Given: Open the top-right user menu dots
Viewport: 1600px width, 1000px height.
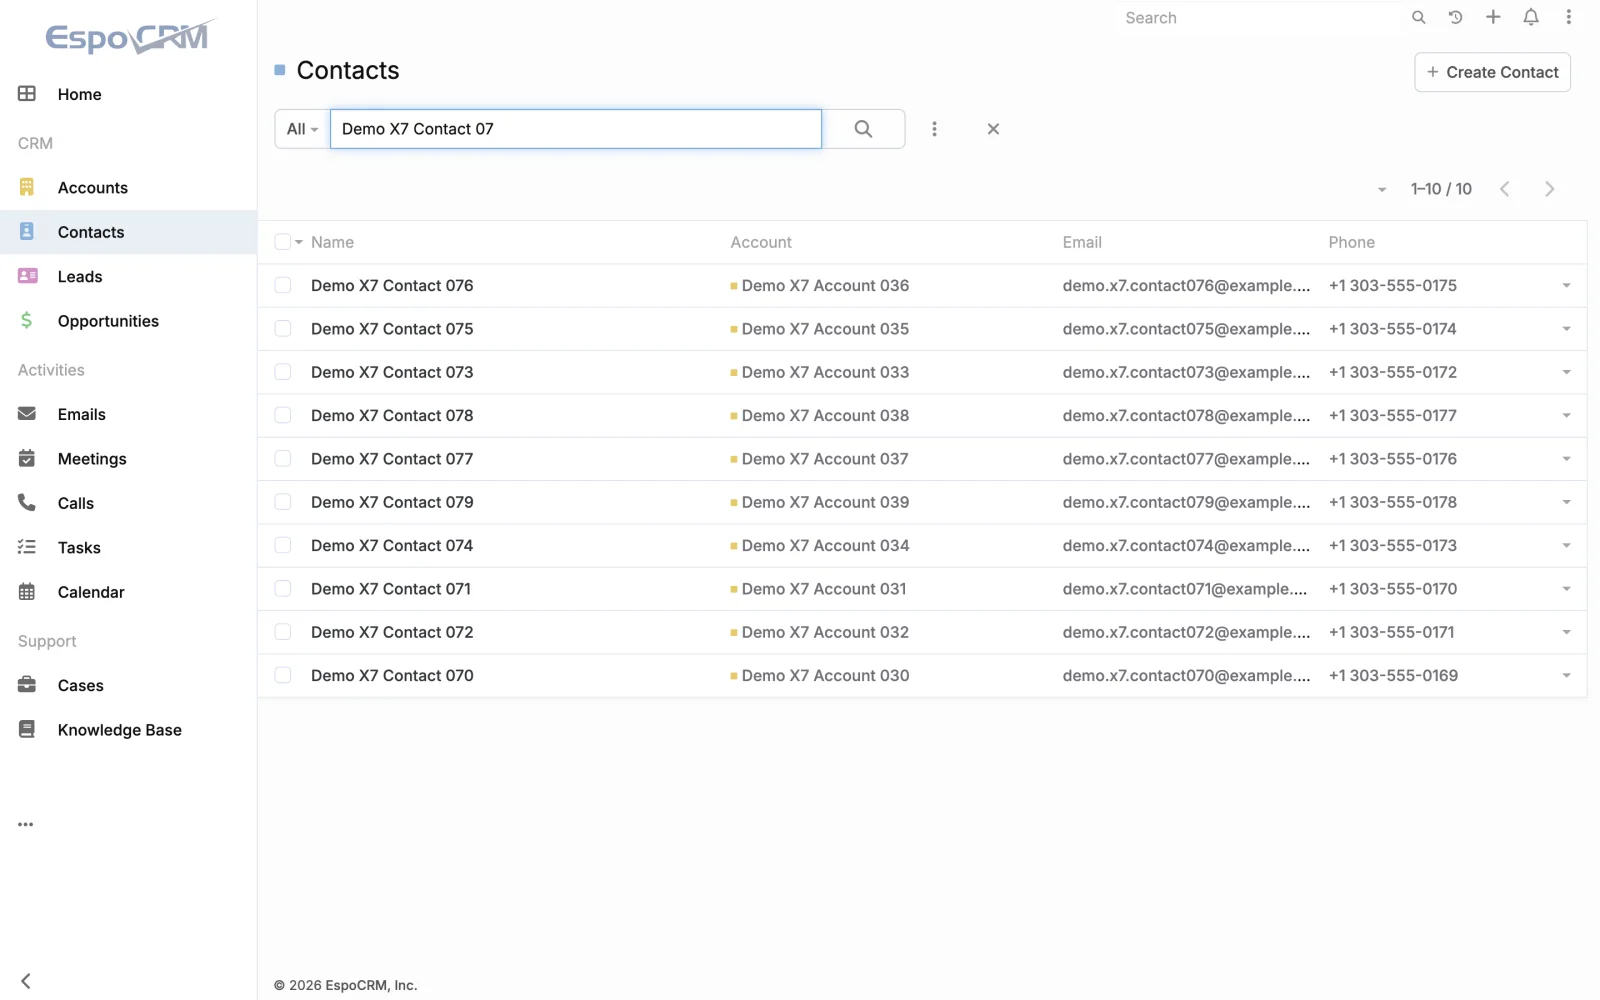Looking at the screenshot, I should click(x=1569, y=17).
